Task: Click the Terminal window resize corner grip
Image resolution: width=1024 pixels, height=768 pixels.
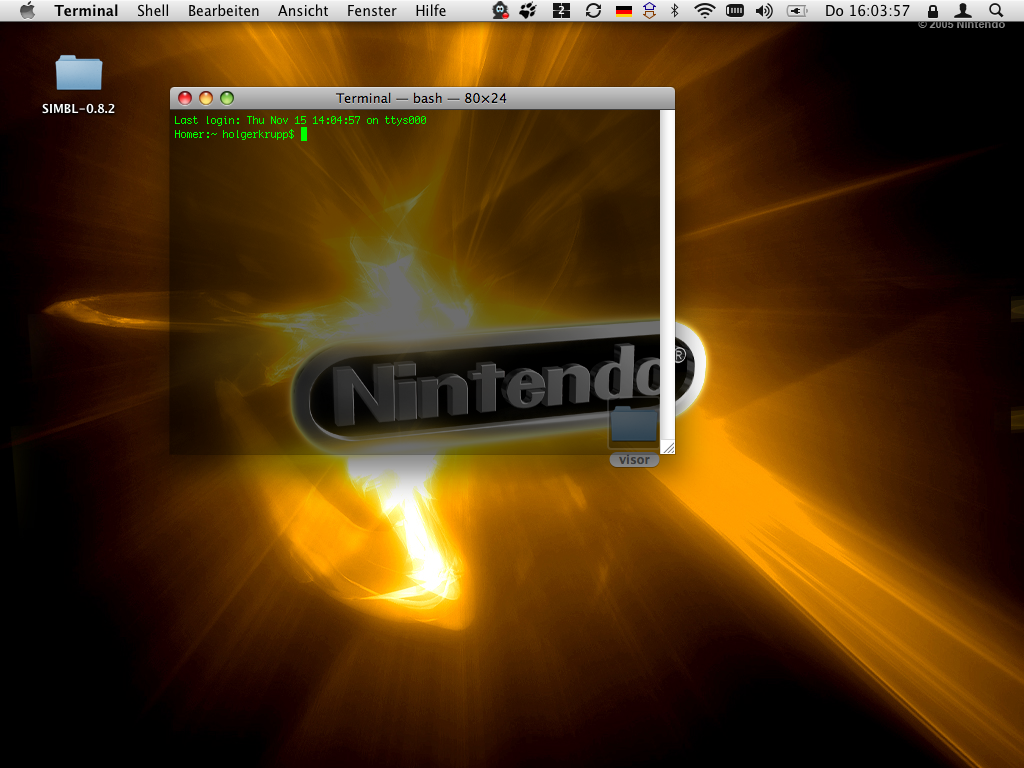Action: pyautogui.click(x=667, y=447)
